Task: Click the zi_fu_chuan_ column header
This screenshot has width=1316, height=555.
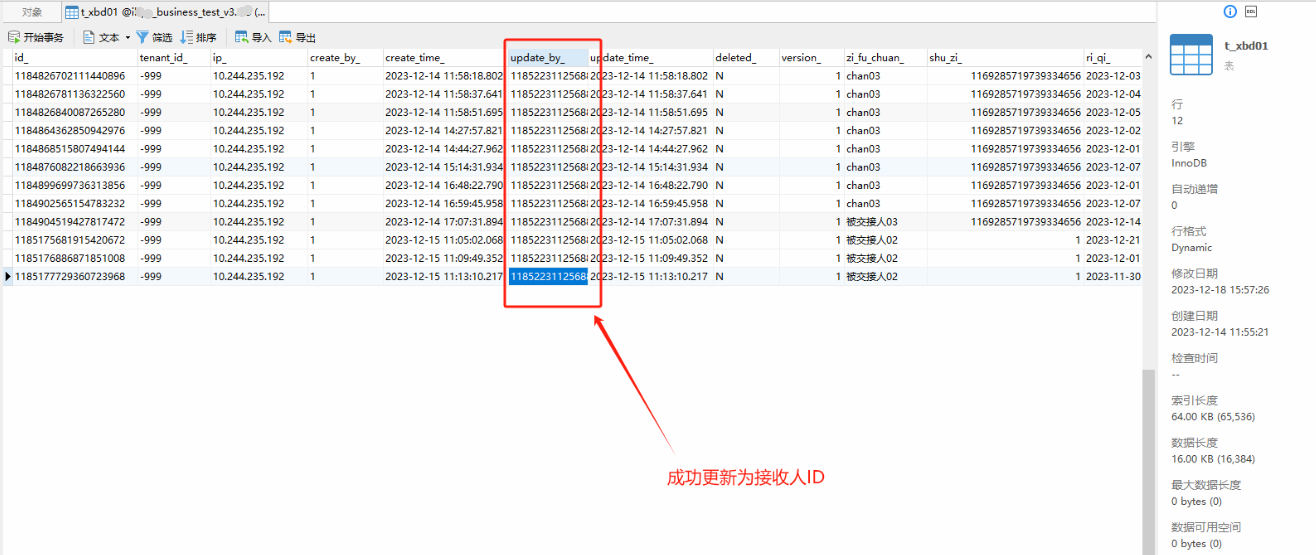Action: point(883,58)
